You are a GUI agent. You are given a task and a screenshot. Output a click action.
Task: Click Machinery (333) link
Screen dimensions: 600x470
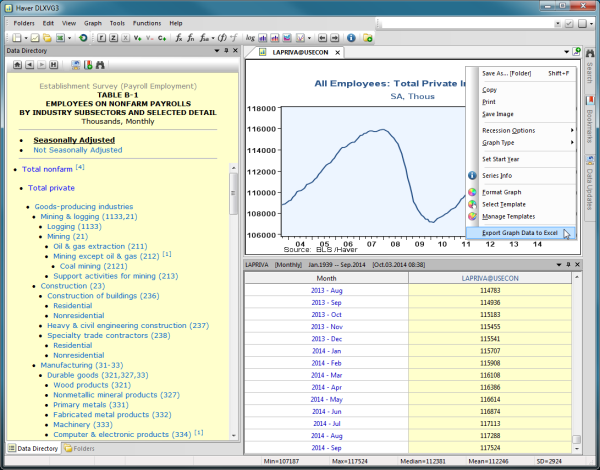pos(83,425)
